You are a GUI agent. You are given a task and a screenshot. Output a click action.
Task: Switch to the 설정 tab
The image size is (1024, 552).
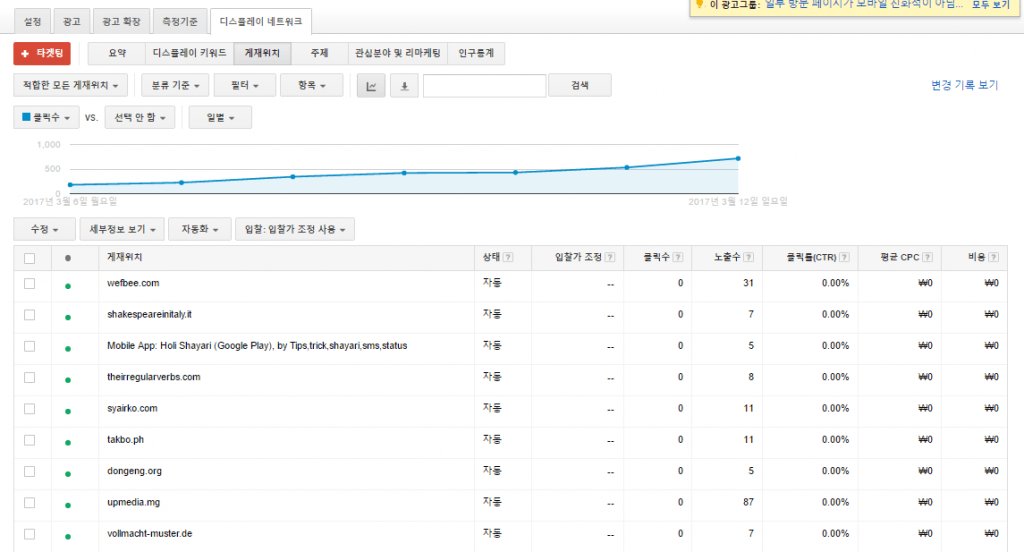coord(33,22)
